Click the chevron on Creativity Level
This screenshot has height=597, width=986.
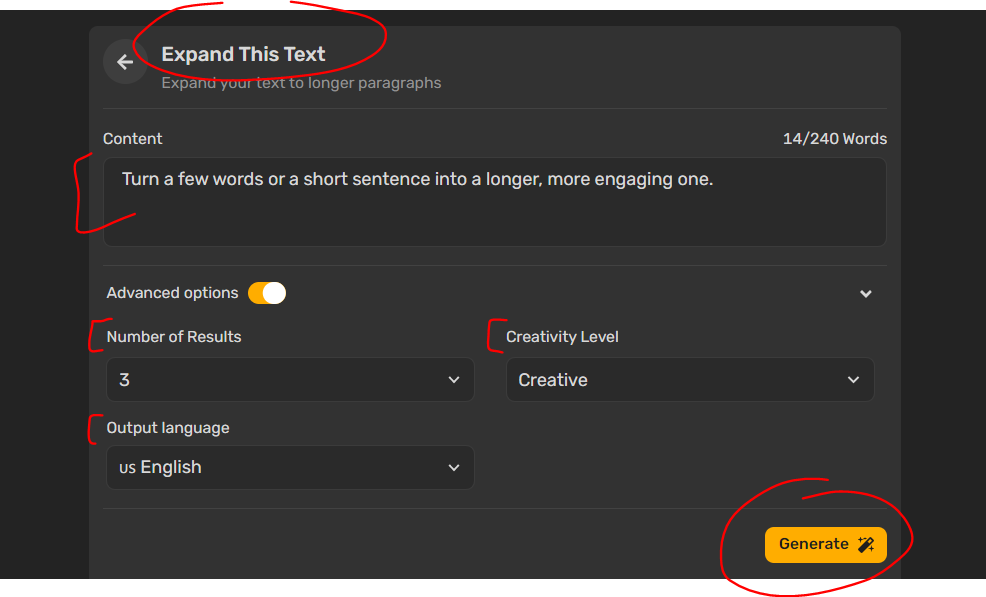point(855,380)
